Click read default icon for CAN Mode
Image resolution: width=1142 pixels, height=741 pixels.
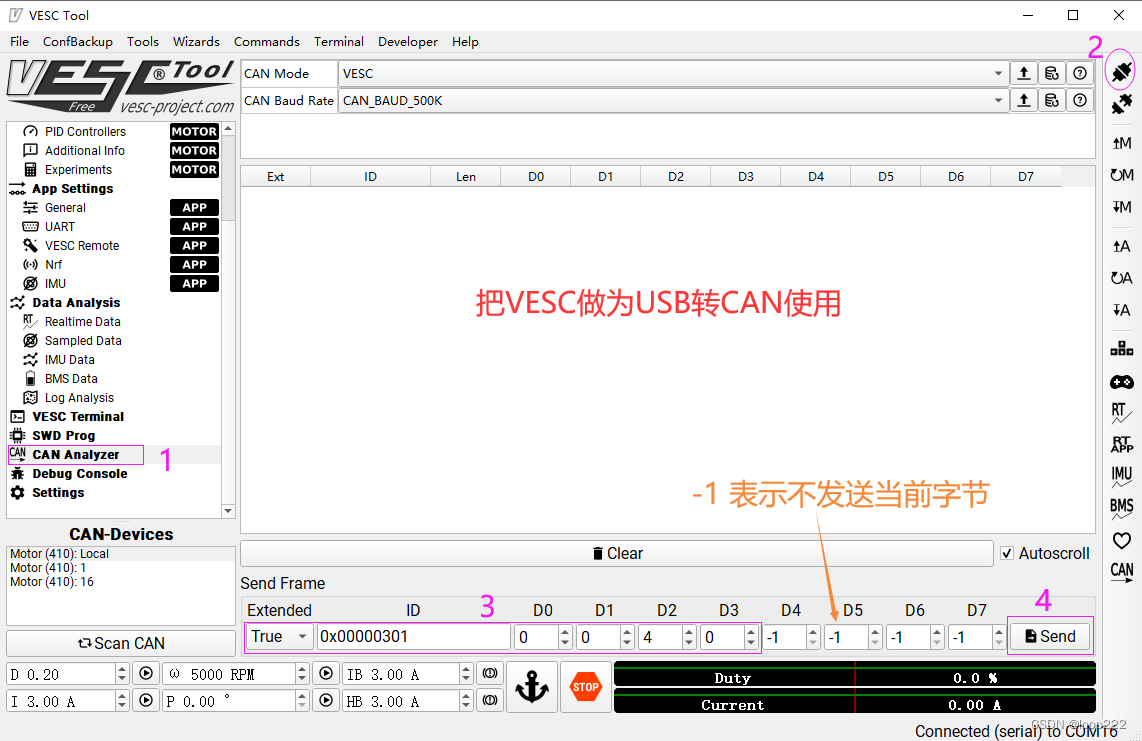[1052, 73]
